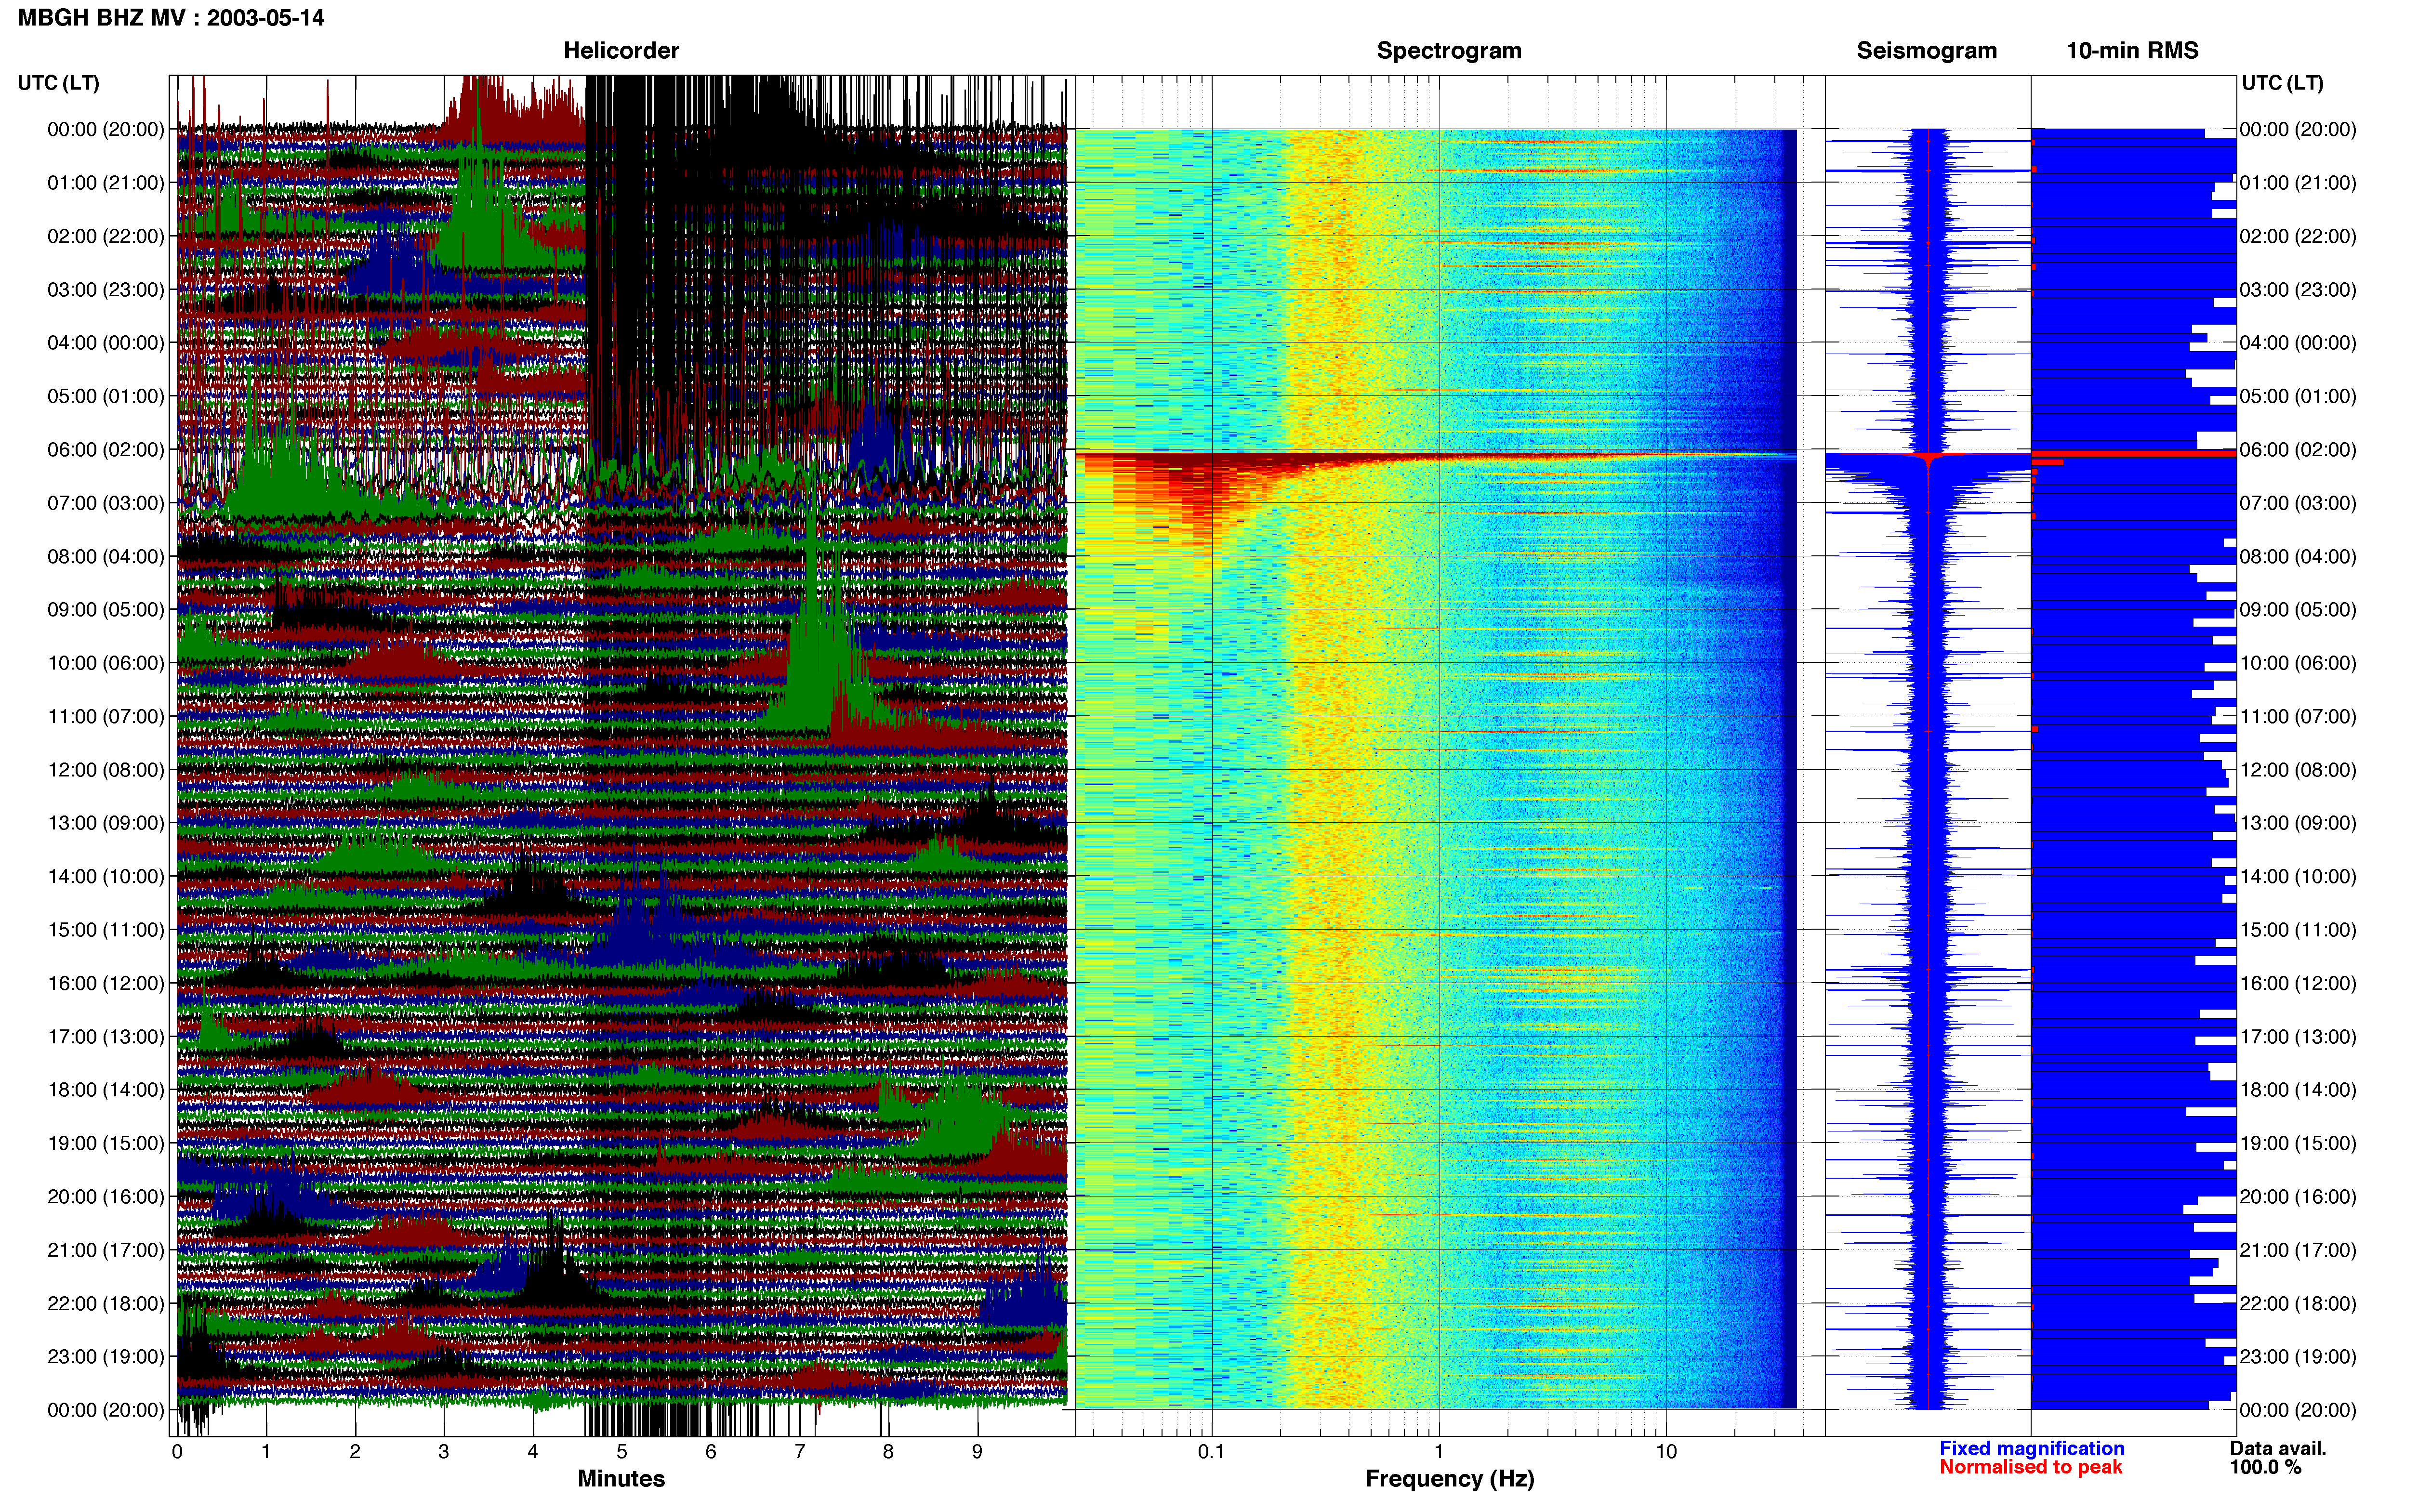This screenshot has width=2418, height=1512.
Task: Click the Seismogram panel heading
Action: 1926,51
